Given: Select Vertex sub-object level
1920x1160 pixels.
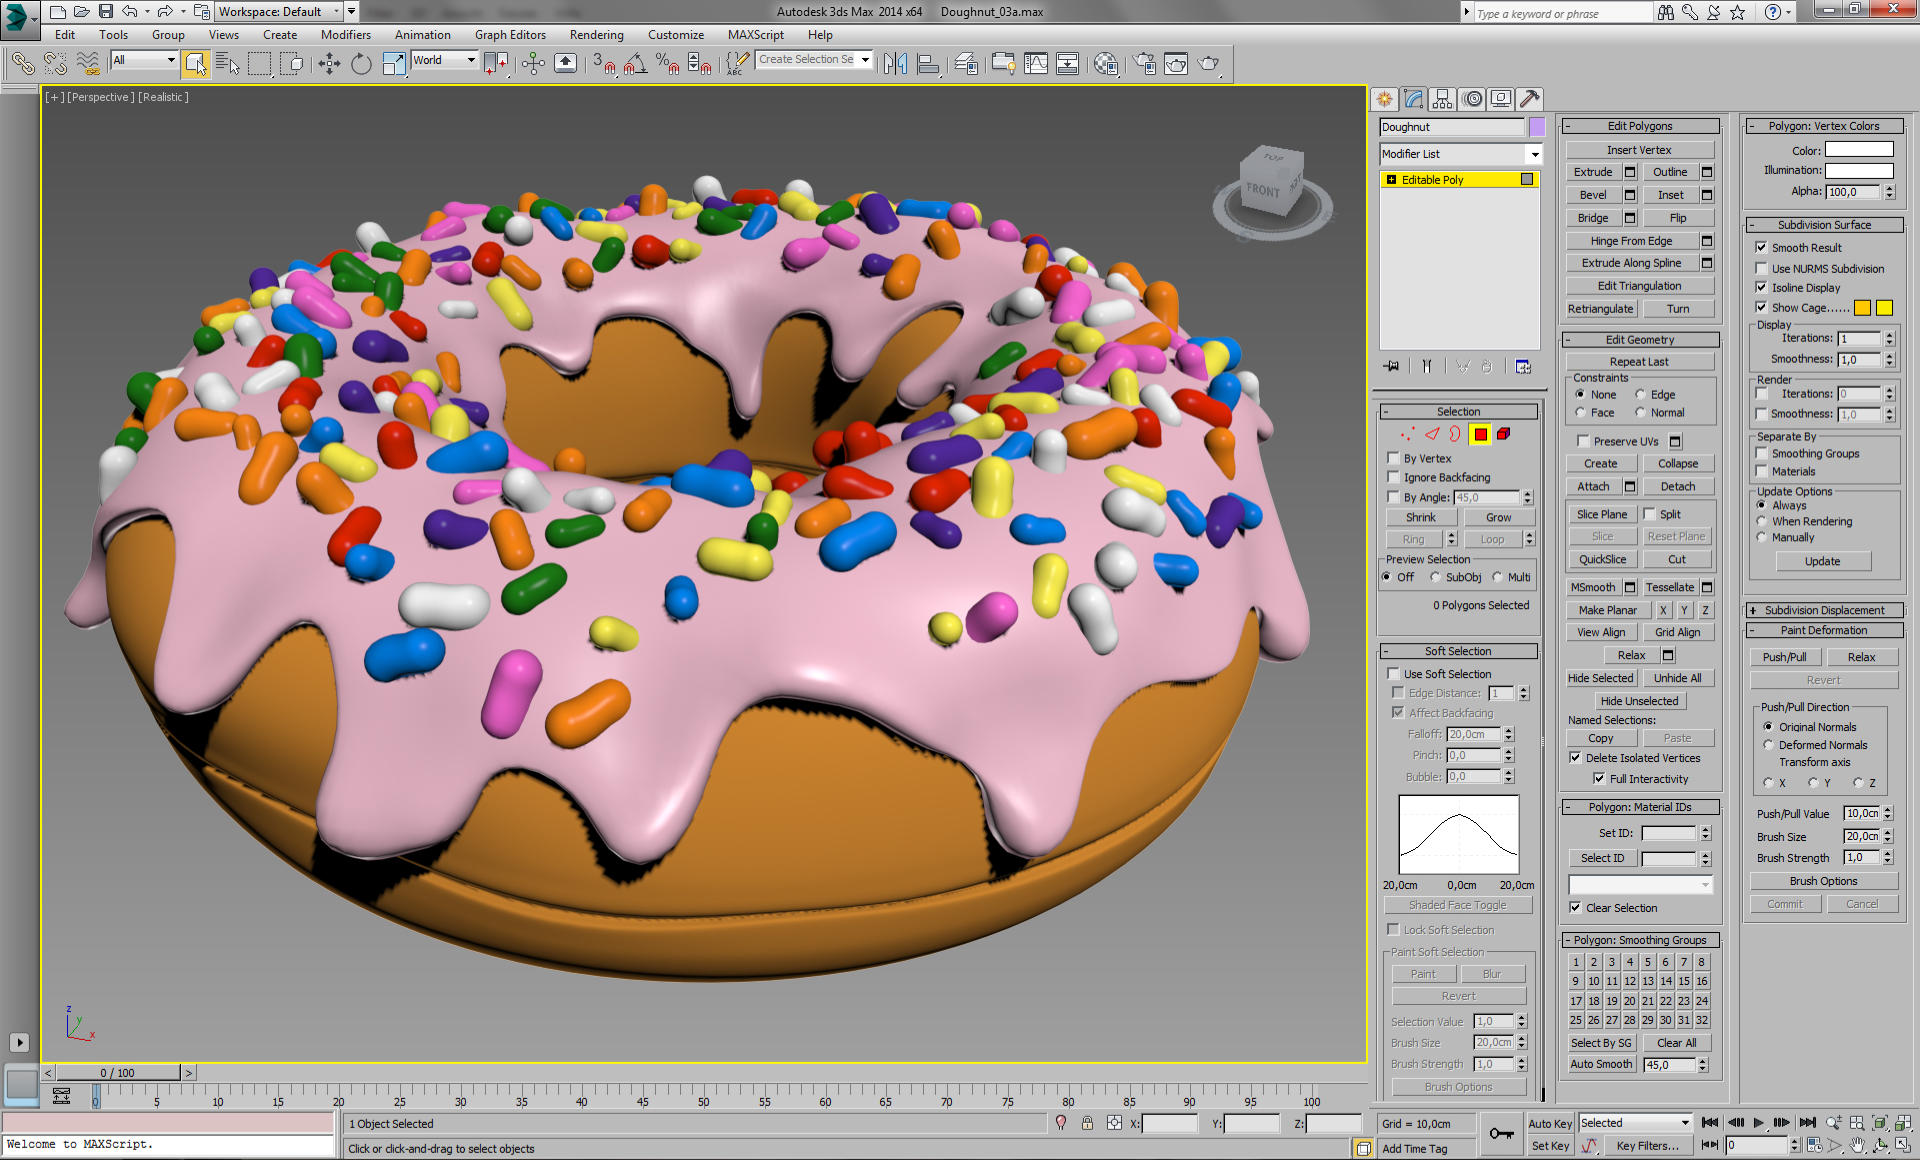Looking at the screenshot, I should click(1408, 434).
